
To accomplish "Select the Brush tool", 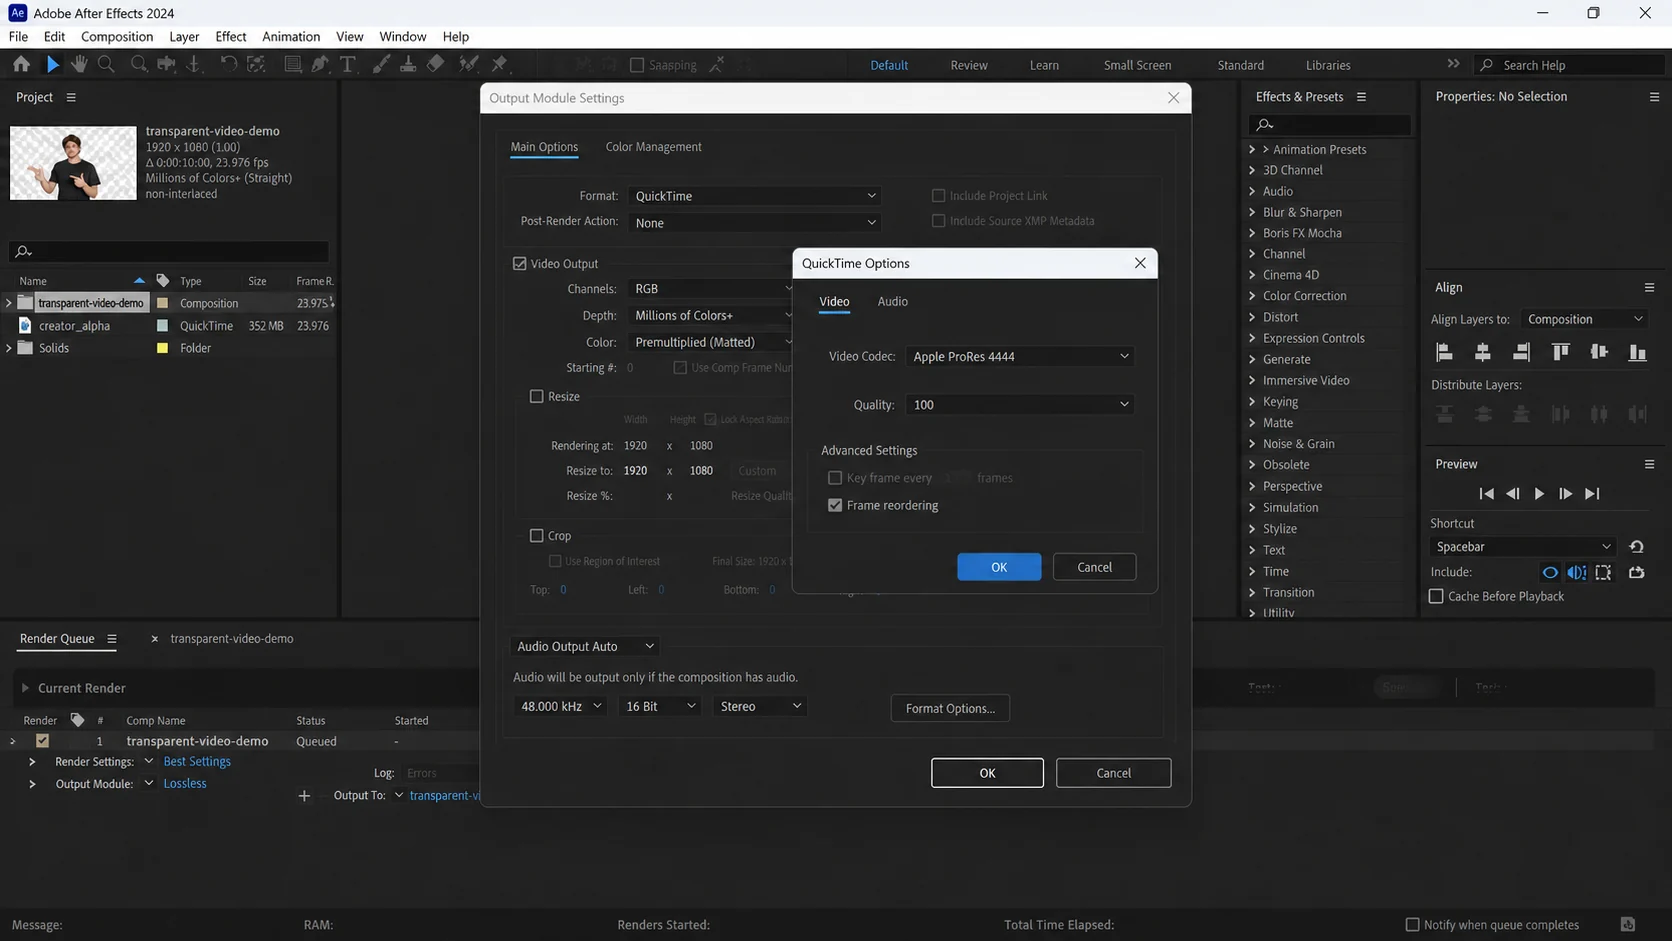I will tap(381, 64).
